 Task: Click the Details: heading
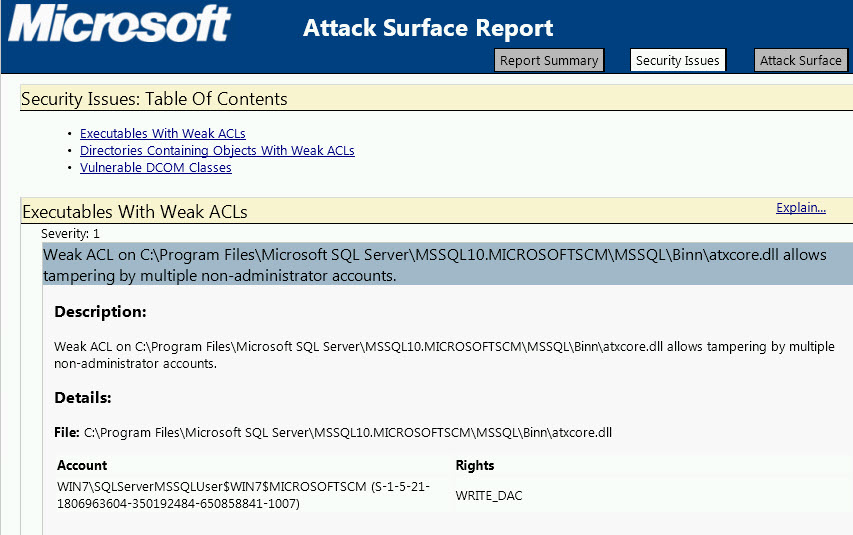pos(83,397)
